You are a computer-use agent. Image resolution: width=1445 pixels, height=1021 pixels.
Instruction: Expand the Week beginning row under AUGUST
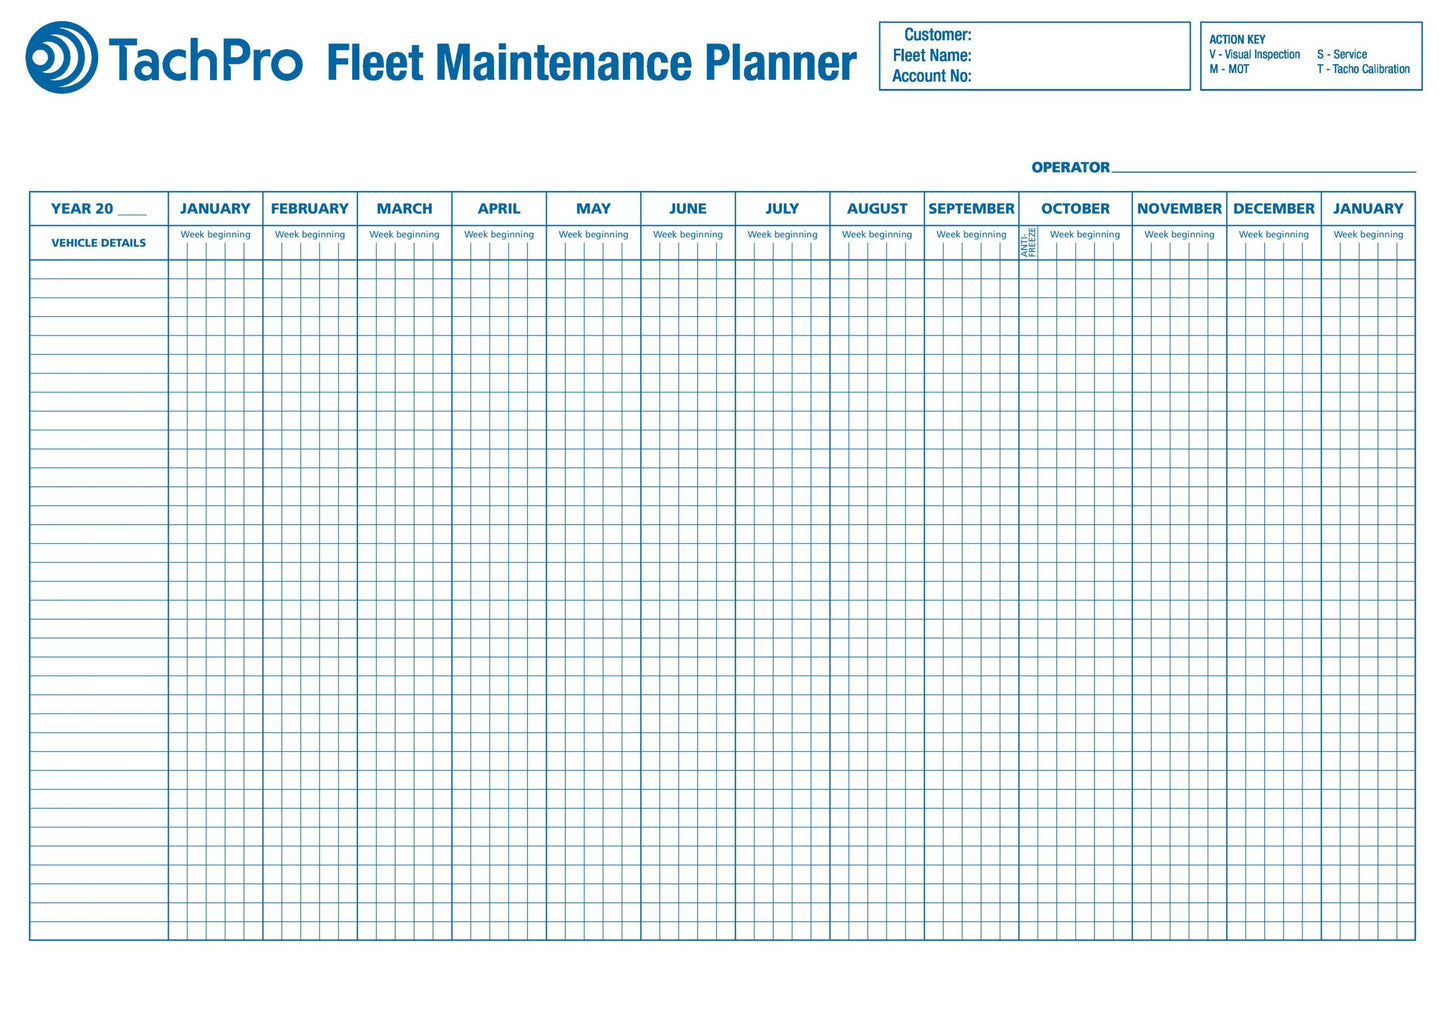(x=877, y=234)
